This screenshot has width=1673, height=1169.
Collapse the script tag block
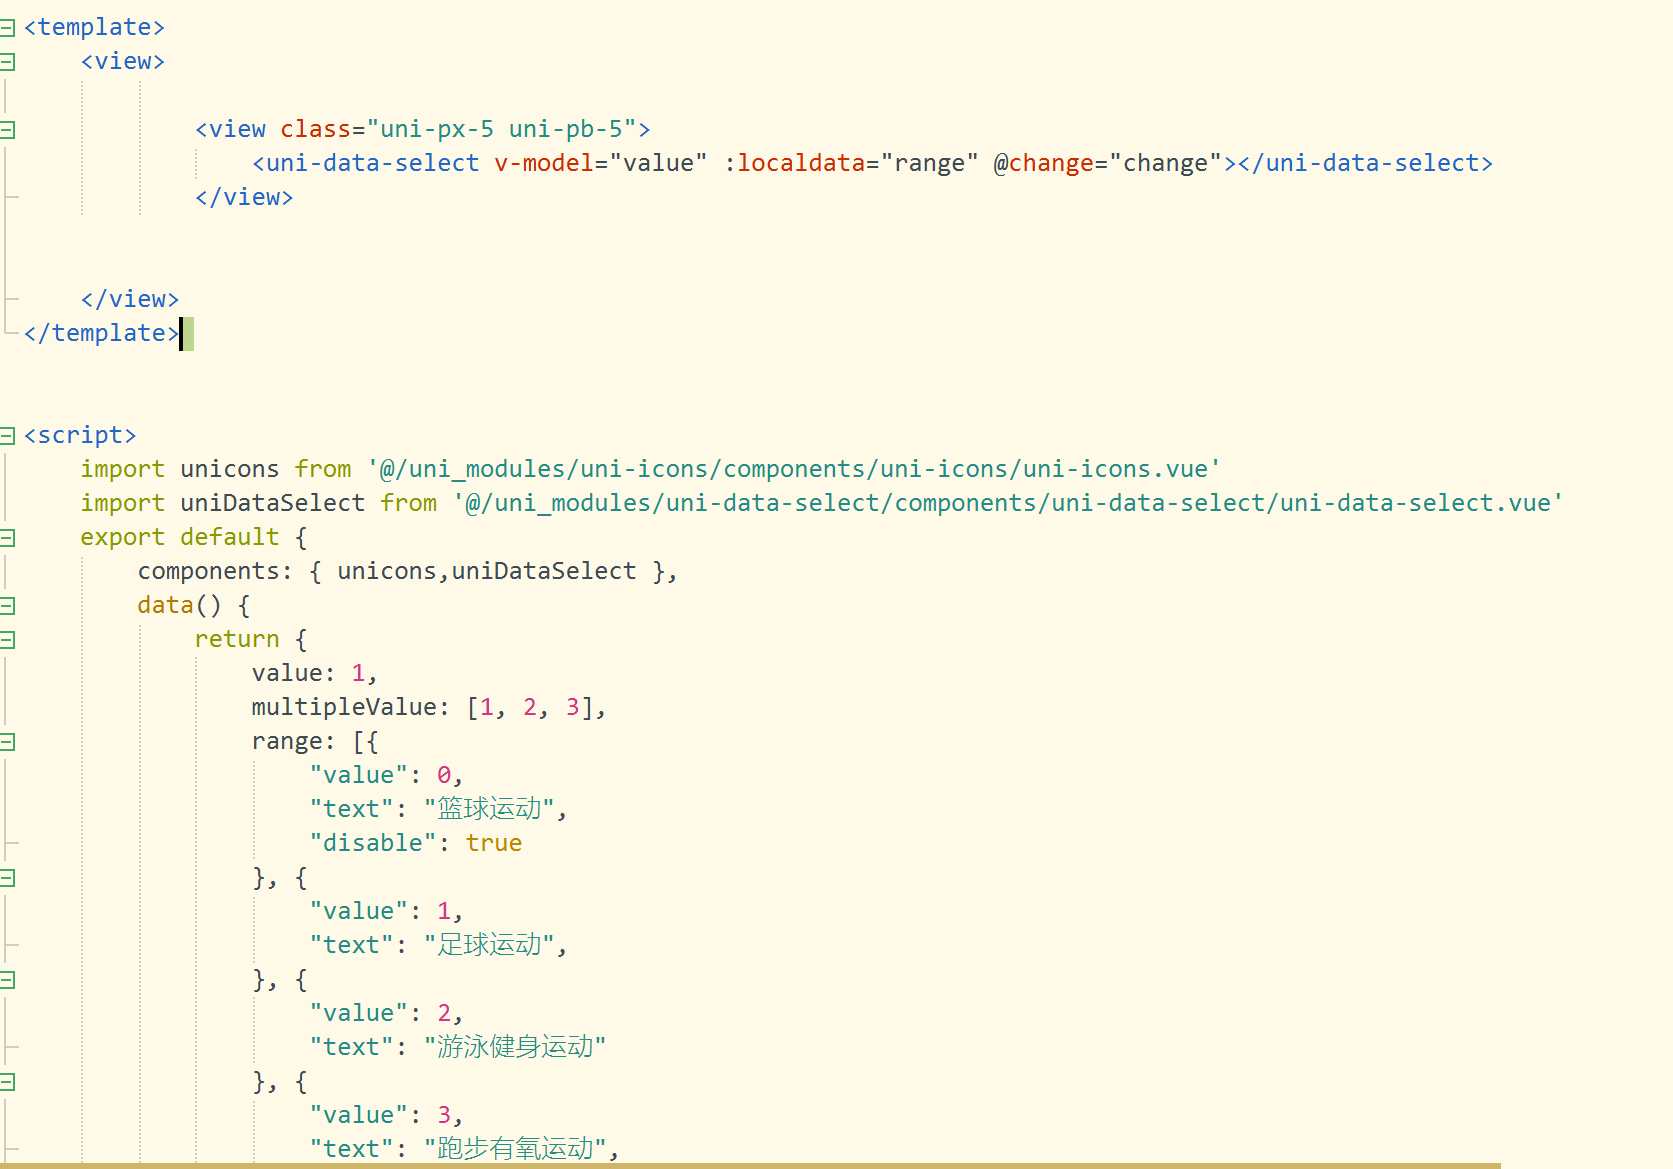point(7,436)
